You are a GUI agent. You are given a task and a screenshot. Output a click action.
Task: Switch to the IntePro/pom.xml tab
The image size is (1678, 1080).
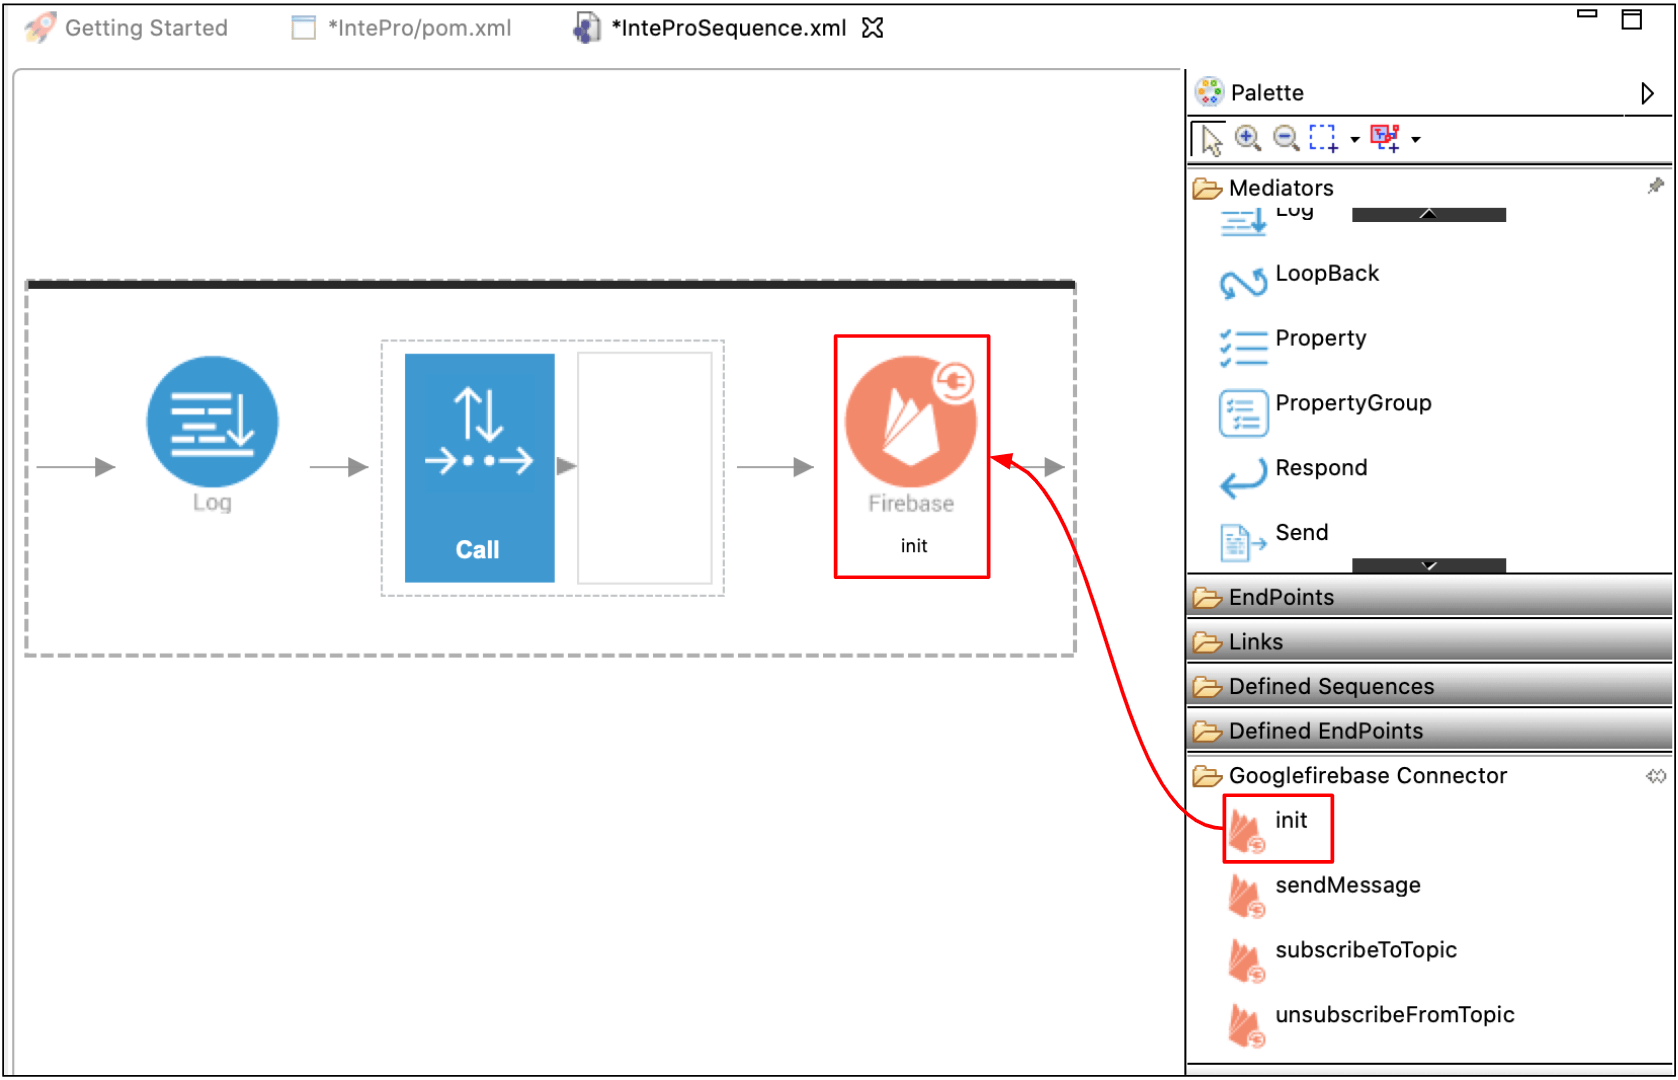pyautogui.click(x=402, y=28)
